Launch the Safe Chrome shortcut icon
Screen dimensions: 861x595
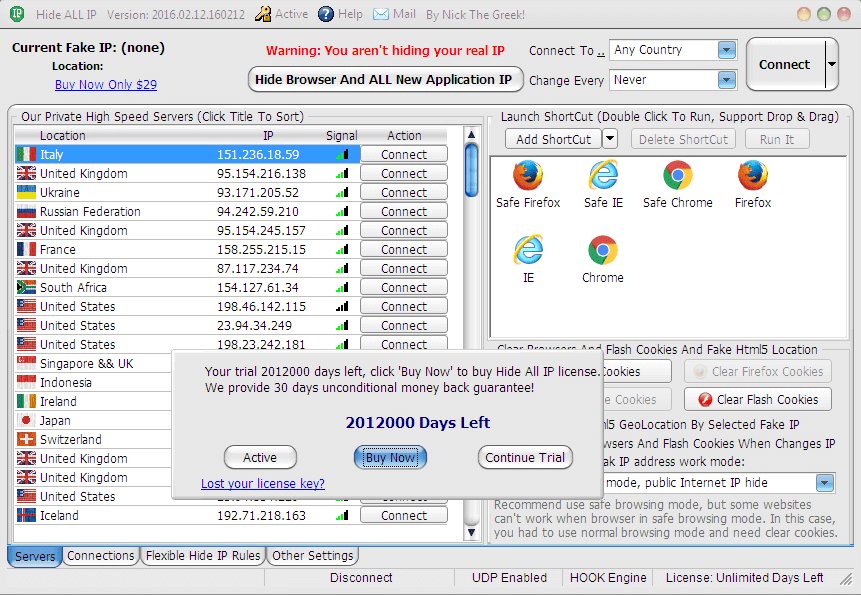pyautogui.click(x=678, y=176)
